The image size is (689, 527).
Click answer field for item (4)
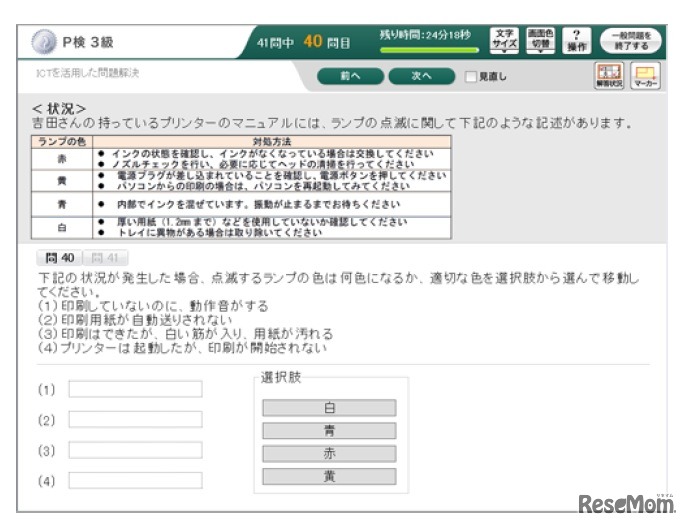[x=135, y=480]
